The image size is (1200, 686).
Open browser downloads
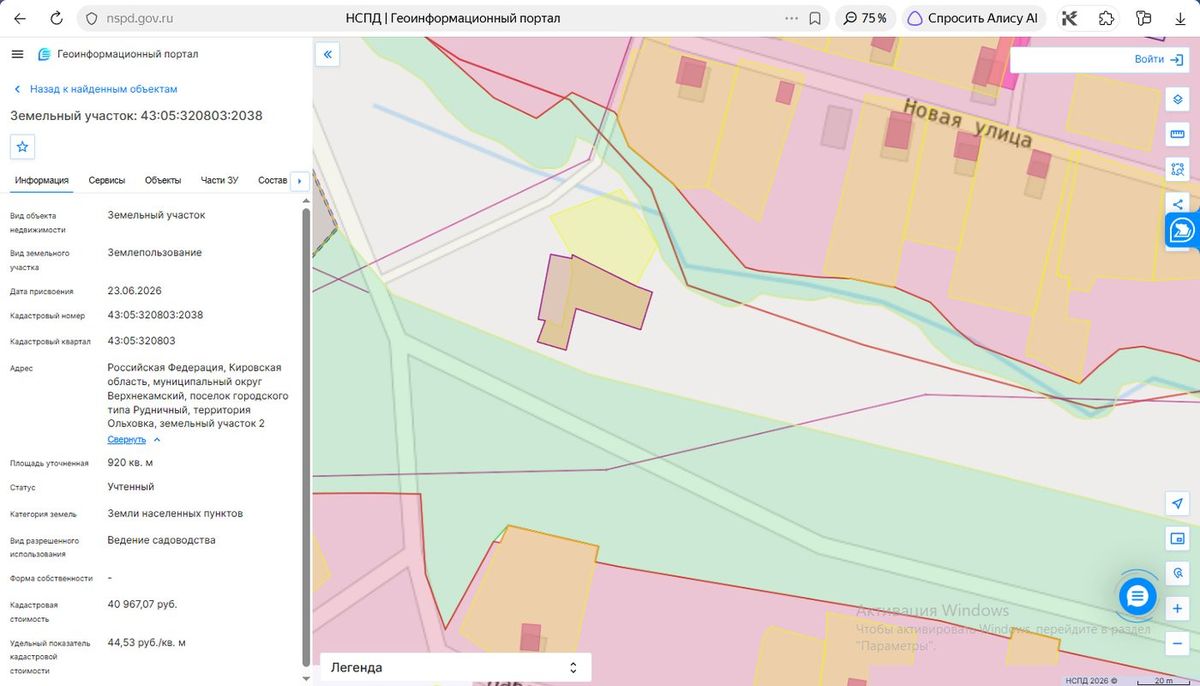click(x=1181, y=18)
